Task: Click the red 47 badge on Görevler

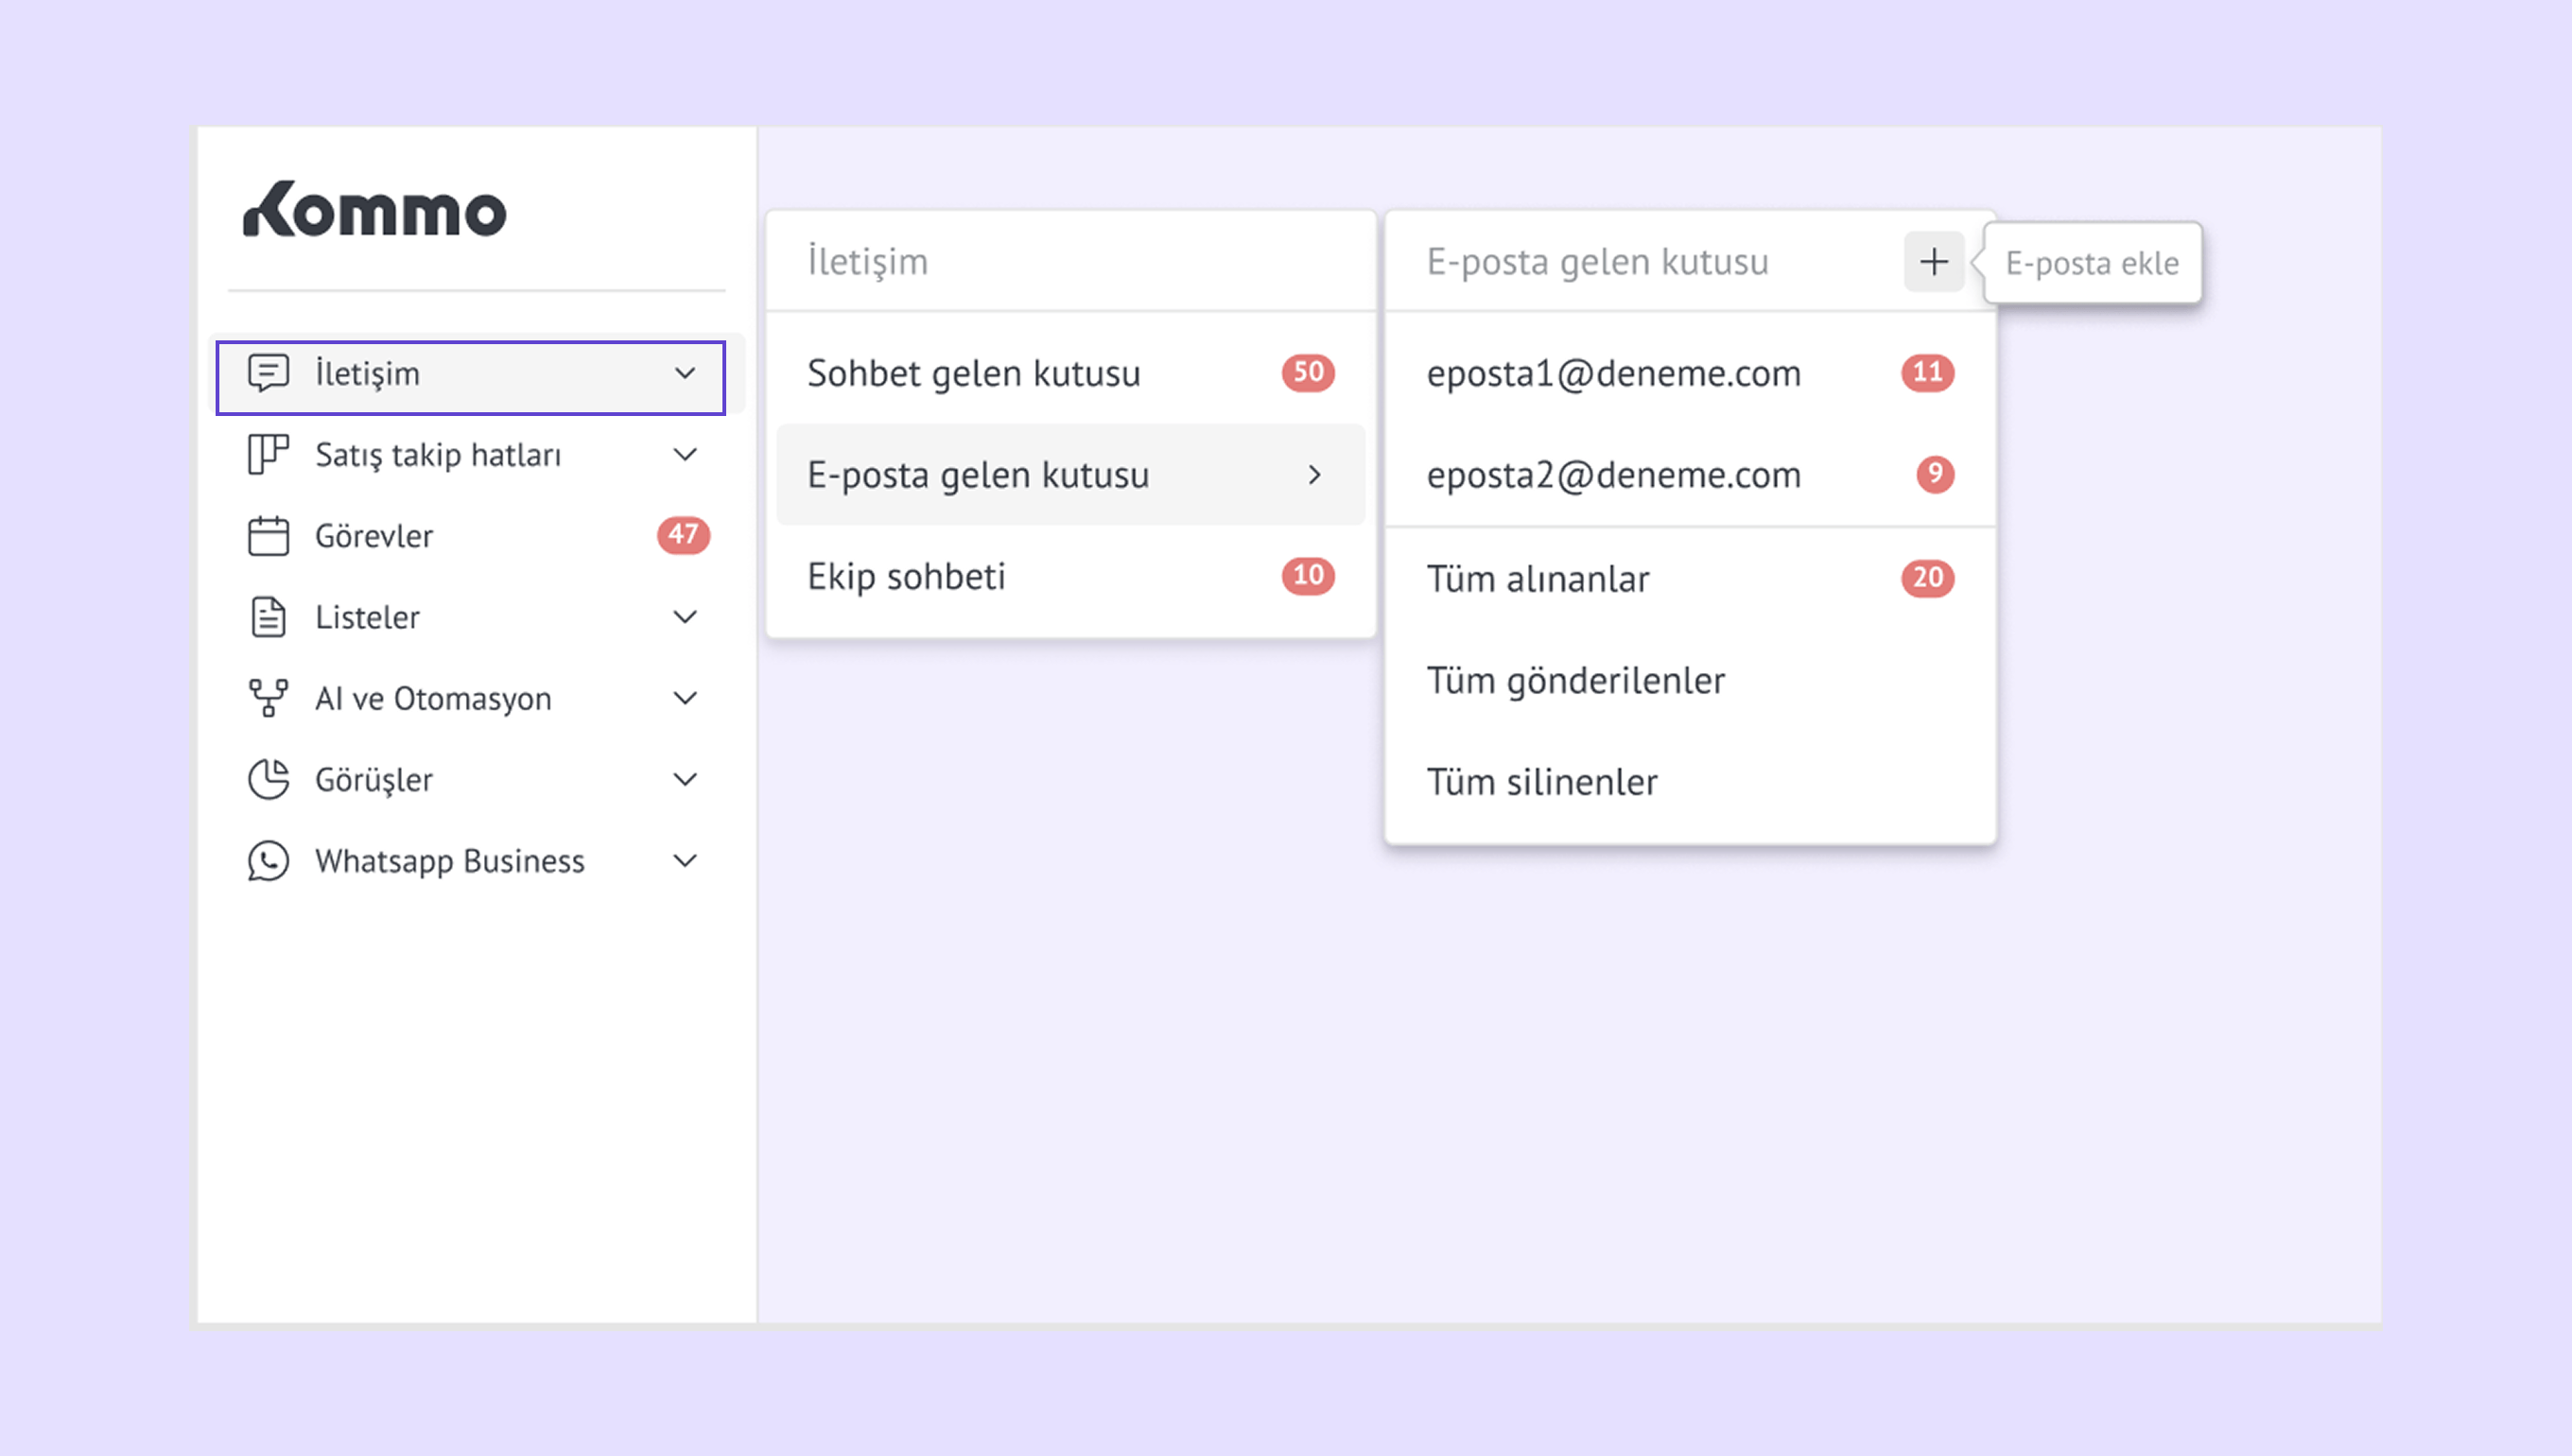Action: [x=683, y=535]
